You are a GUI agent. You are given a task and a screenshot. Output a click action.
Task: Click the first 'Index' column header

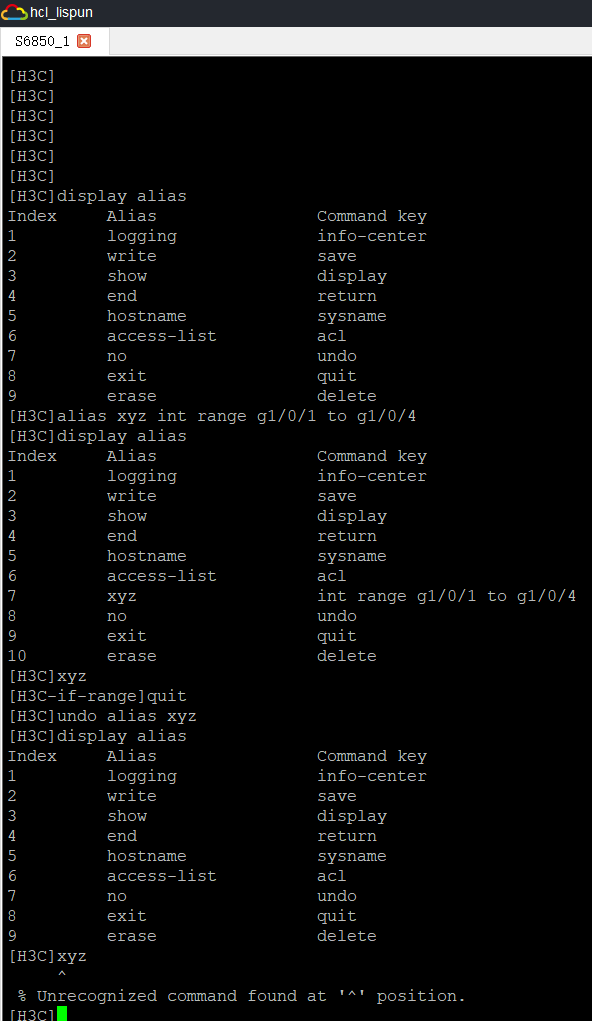(x=33, y=216)
